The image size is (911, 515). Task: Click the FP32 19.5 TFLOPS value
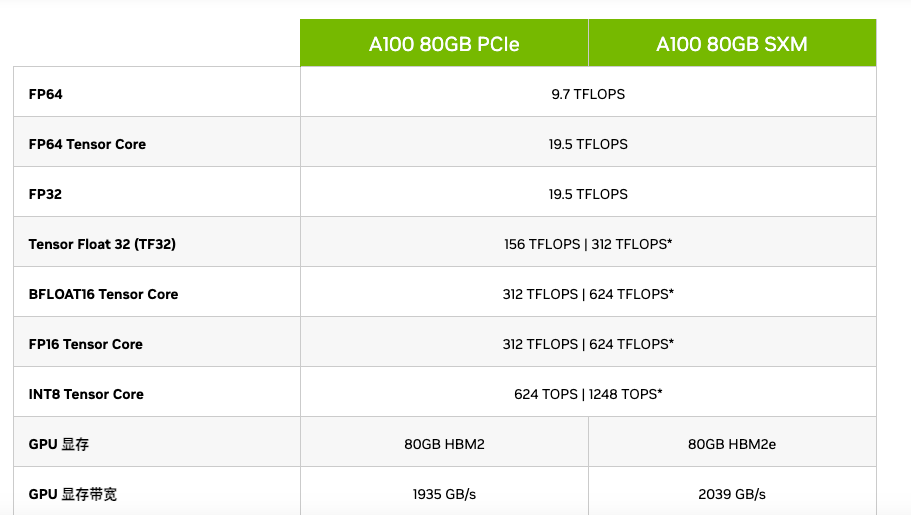pyautogui.click(x=588, y=194)
